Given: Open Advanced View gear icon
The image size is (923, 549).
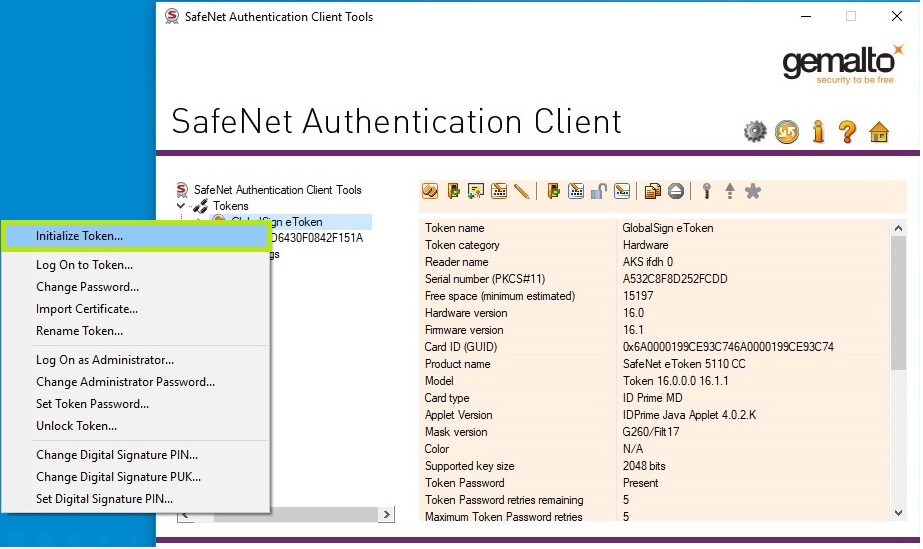Looking at the screenshot, I should pos(755,131).
